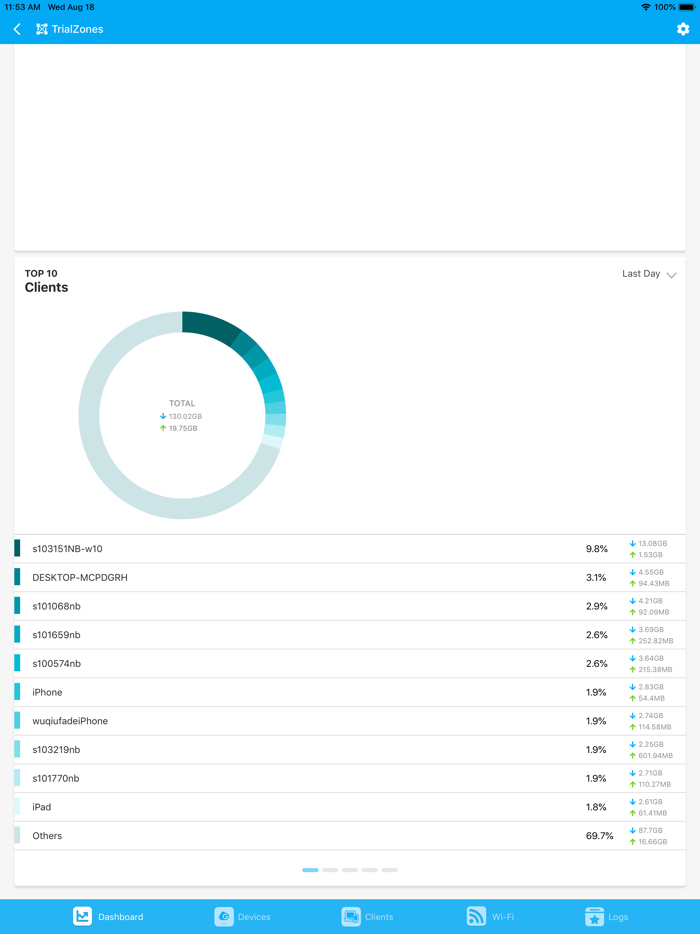Open the settings gear icon
The image size is (700, 934).
click(x=683, y=29)
